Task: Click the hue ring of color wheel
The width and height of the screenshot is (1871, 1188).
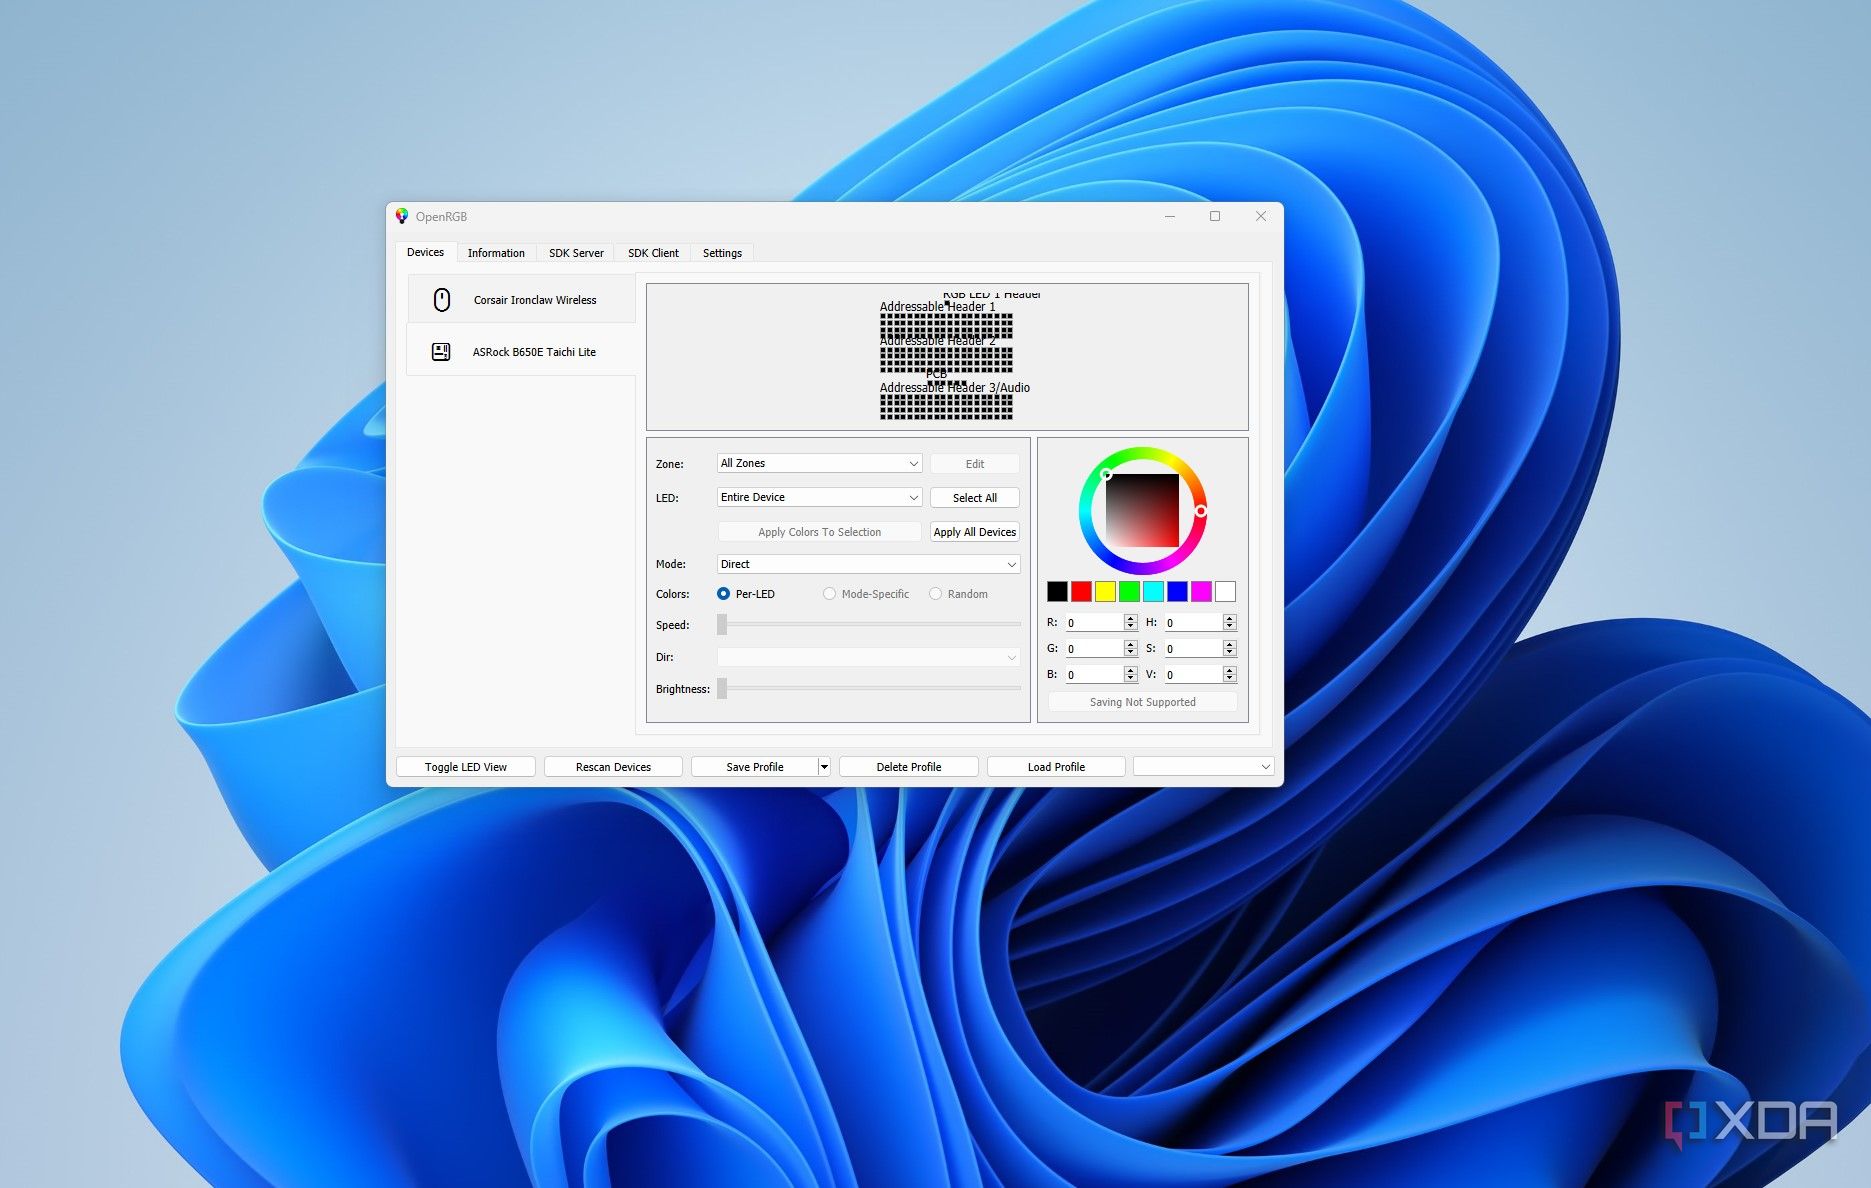Action: click(x=1143, y=453)
